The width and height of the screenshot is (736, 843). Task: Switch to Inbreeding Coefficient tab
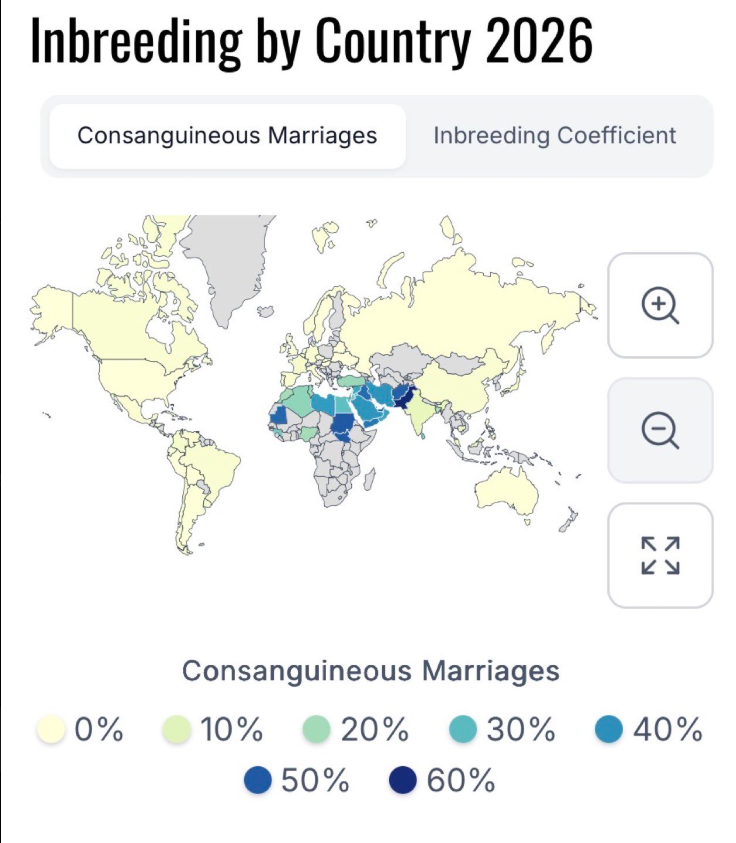(554, 135)
